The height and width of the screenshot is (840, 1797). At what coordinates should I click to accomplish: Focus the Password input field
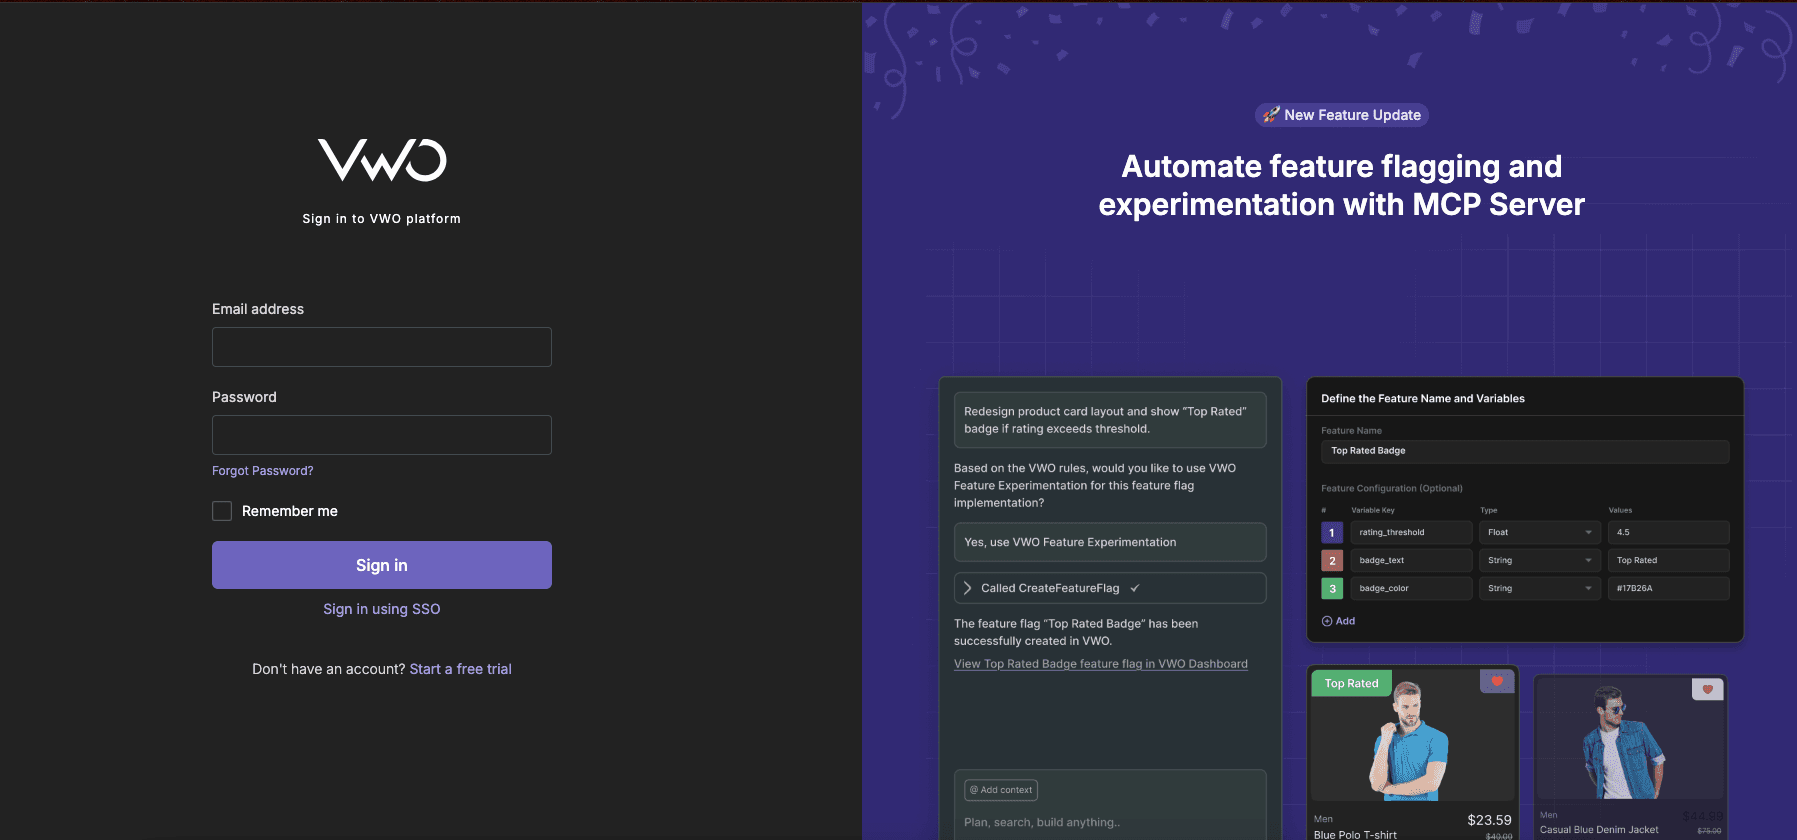coord(382,435)
